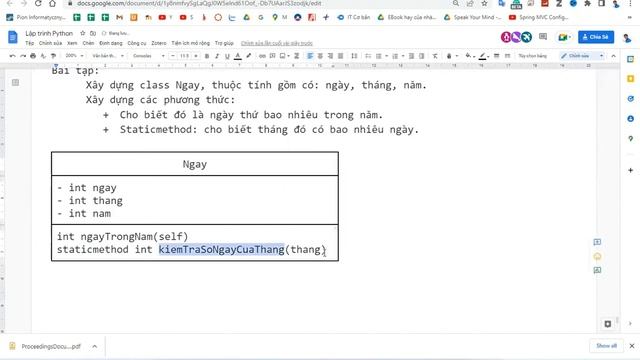This screenshot has width=640, height=360.
Task: Open the Tệp menu
Action: [x=29, y=43]
